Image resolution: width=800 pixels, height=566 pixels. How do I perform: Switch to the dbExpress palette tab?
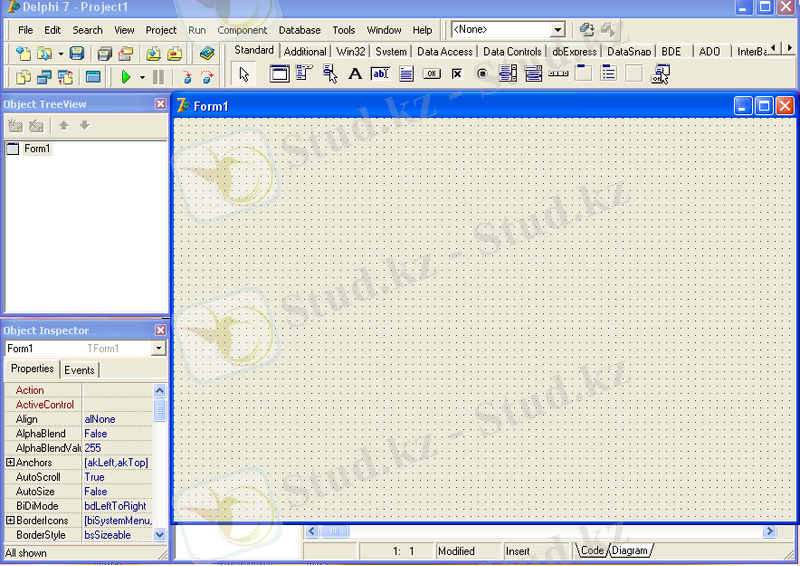[574, 52]
